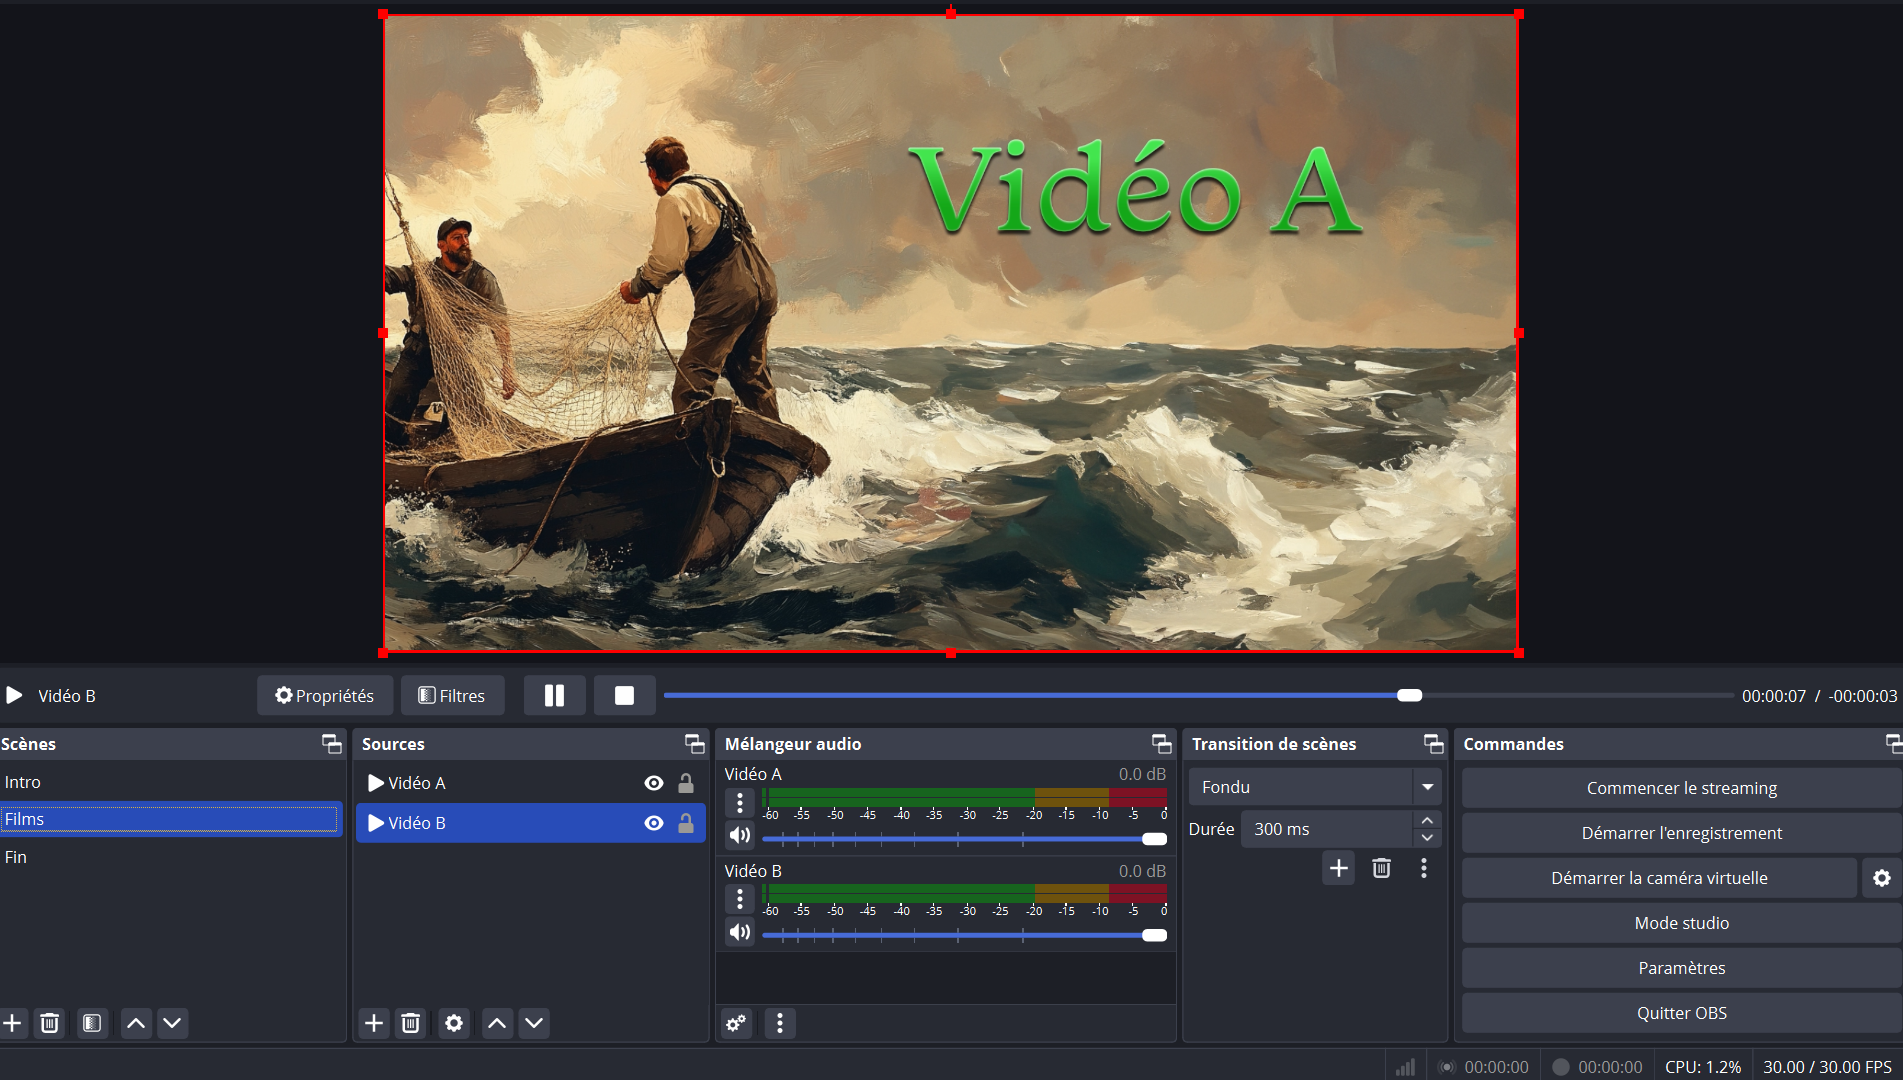Add a new scene with plus icon

pos(13,1023)
